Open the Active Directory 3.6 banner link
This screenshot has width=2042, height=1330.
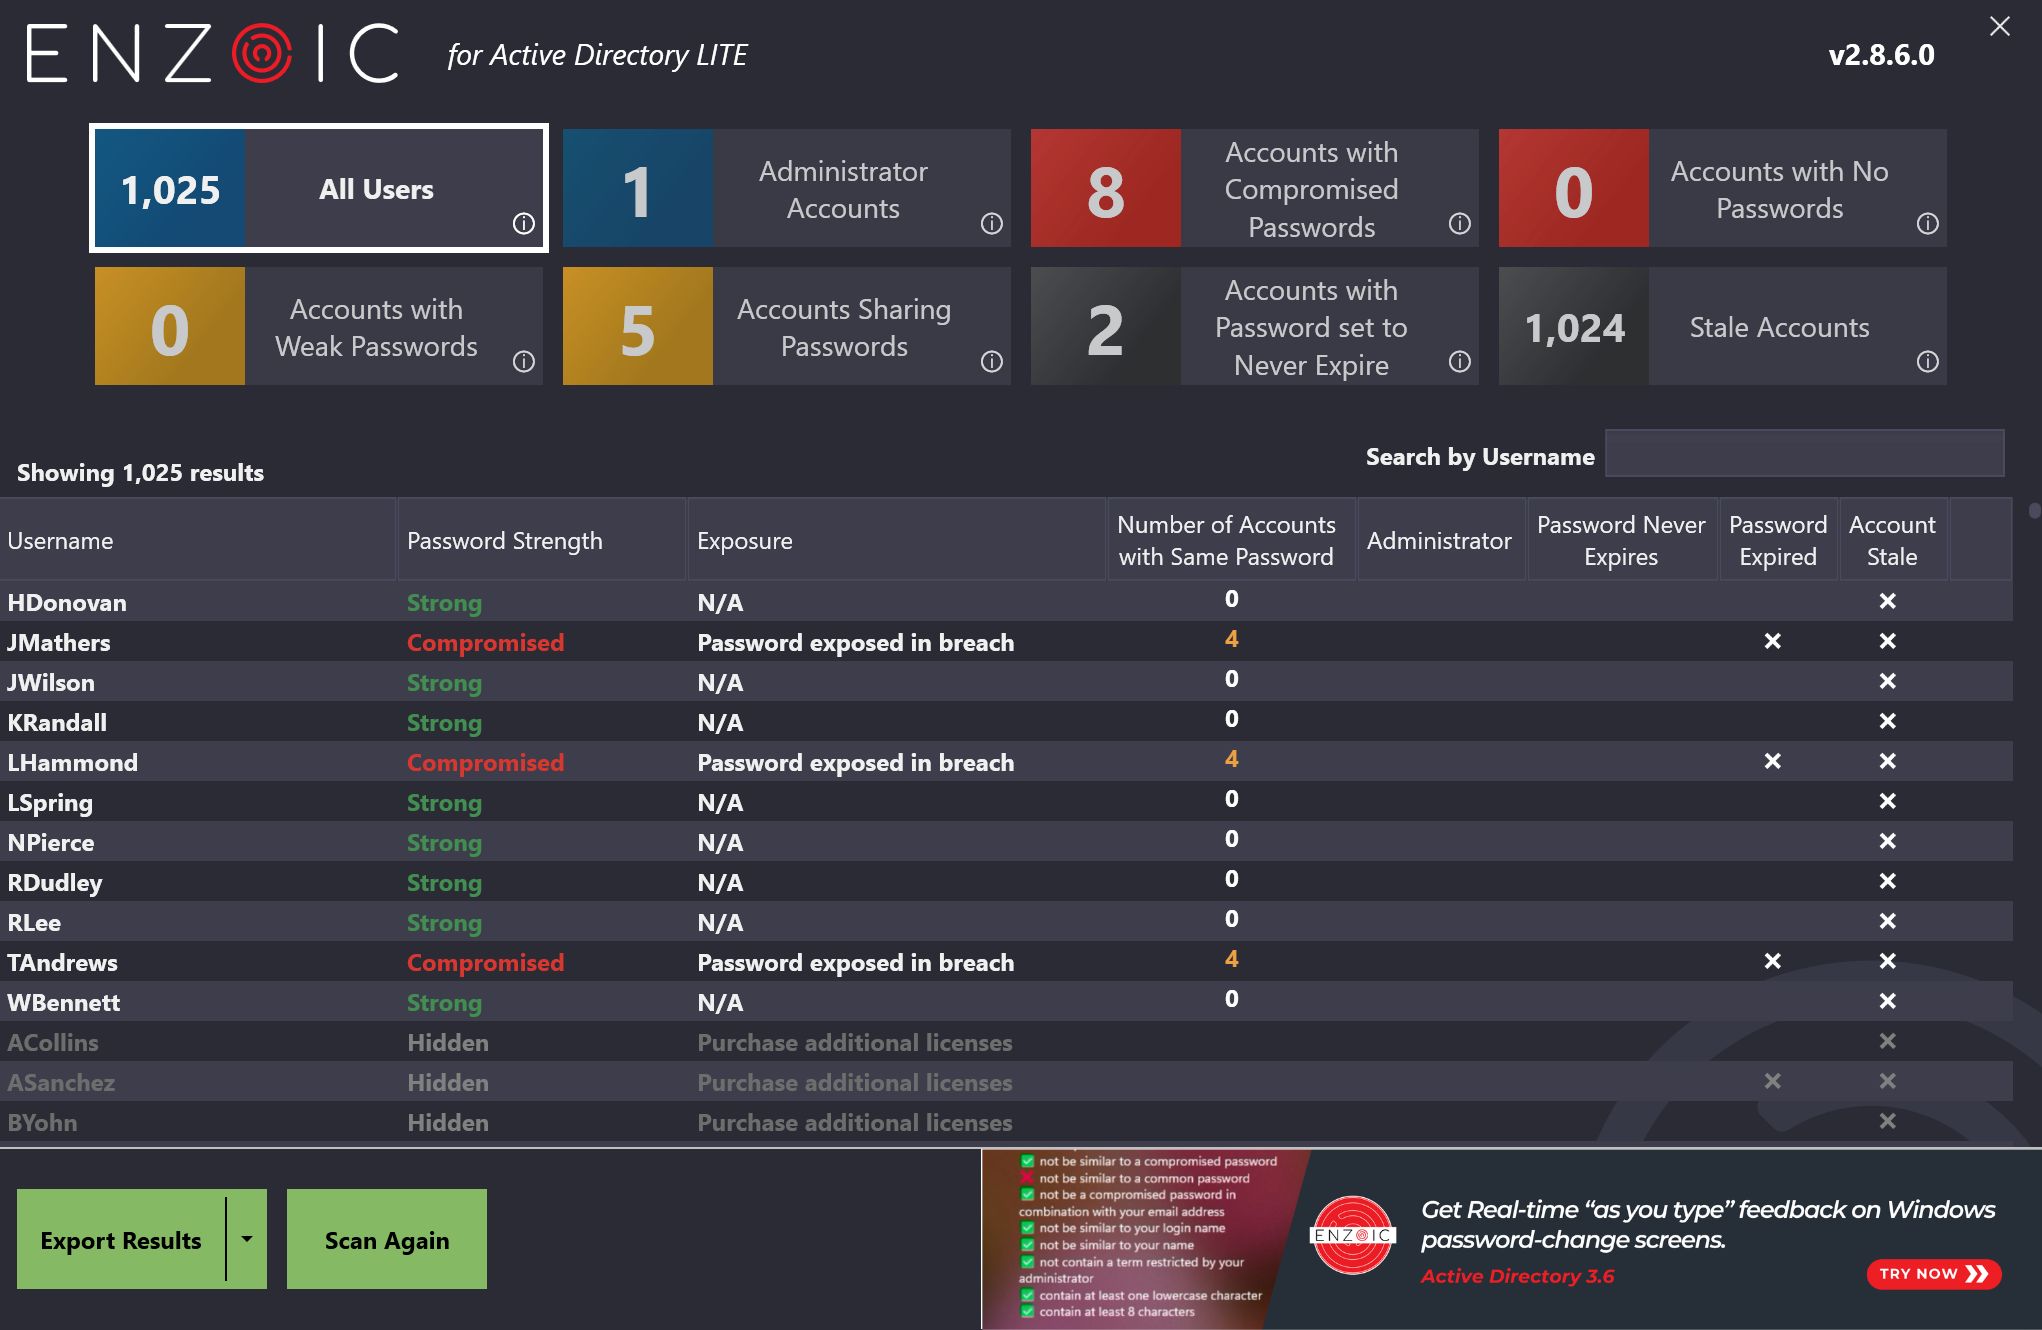[x=1517, y=1276]
